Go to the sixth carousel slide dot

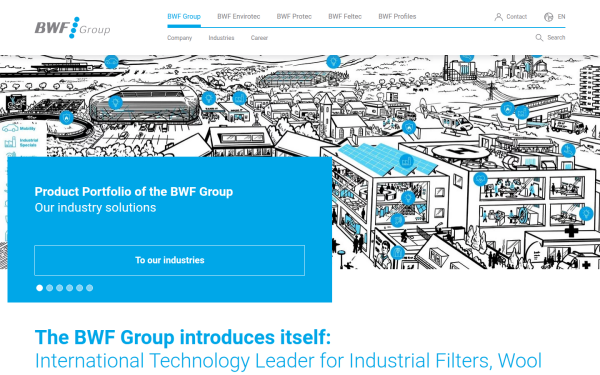pos(89,288)
